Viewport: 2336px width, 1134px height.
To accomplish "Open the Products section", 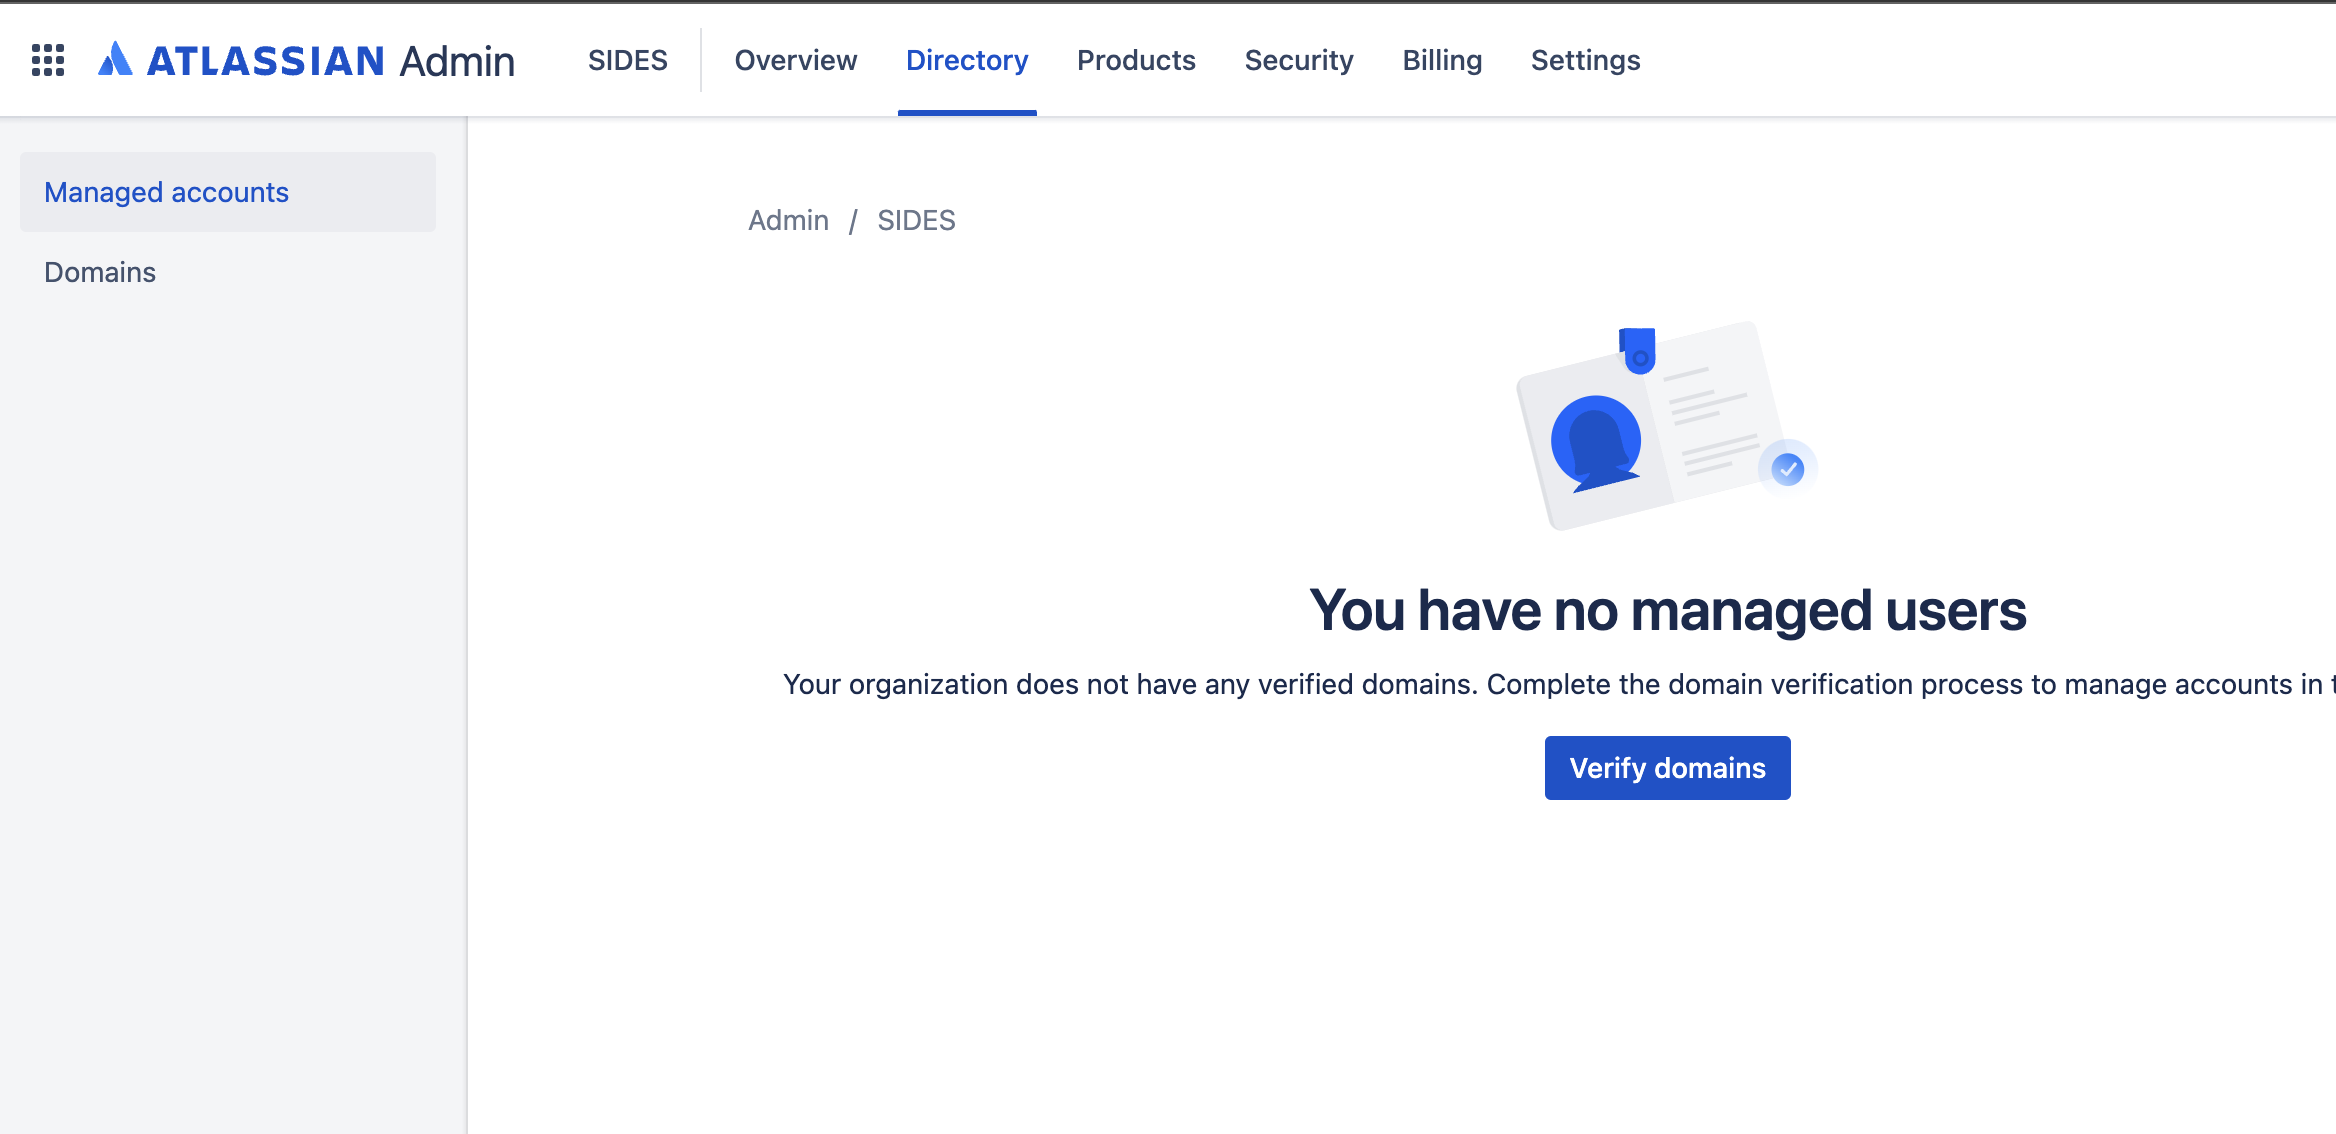I will point(1136,60).
